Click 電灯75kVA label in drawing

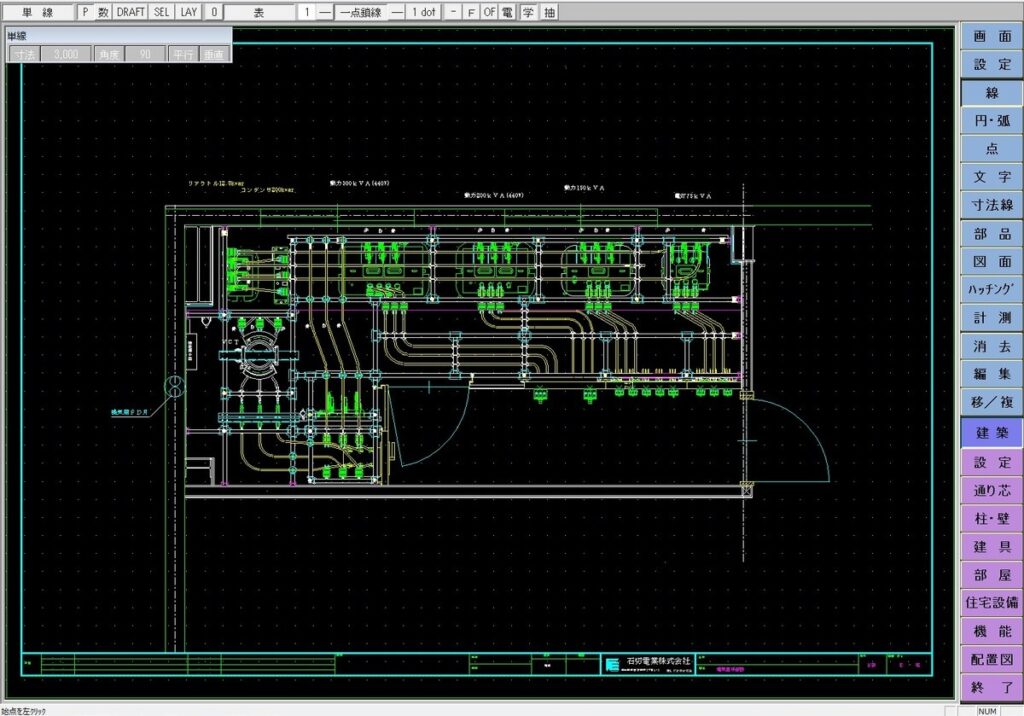click(x=693, y=195)
